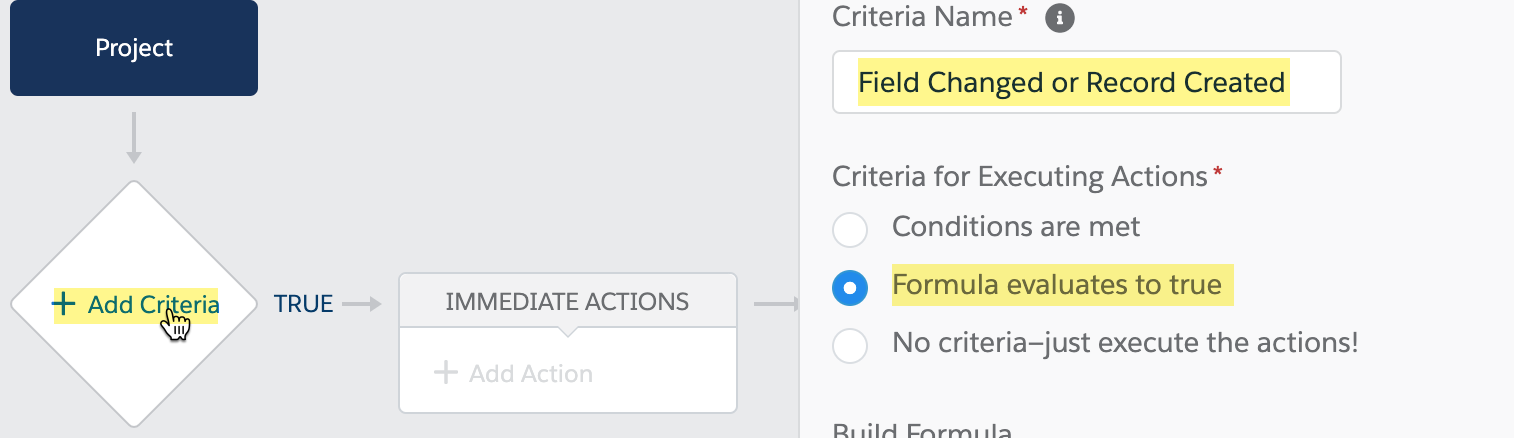
Task: Click the notch pointer under IMMEDIATE ACTIONS header
Action: (x=567, y=330)
